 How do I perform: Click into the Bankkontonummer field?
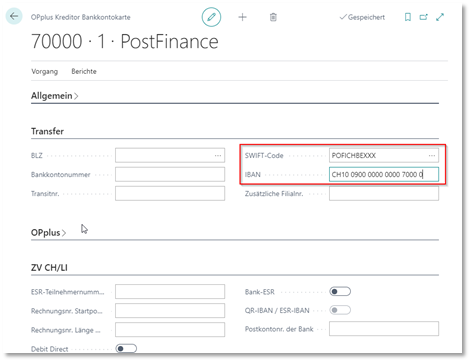point(170,174)
